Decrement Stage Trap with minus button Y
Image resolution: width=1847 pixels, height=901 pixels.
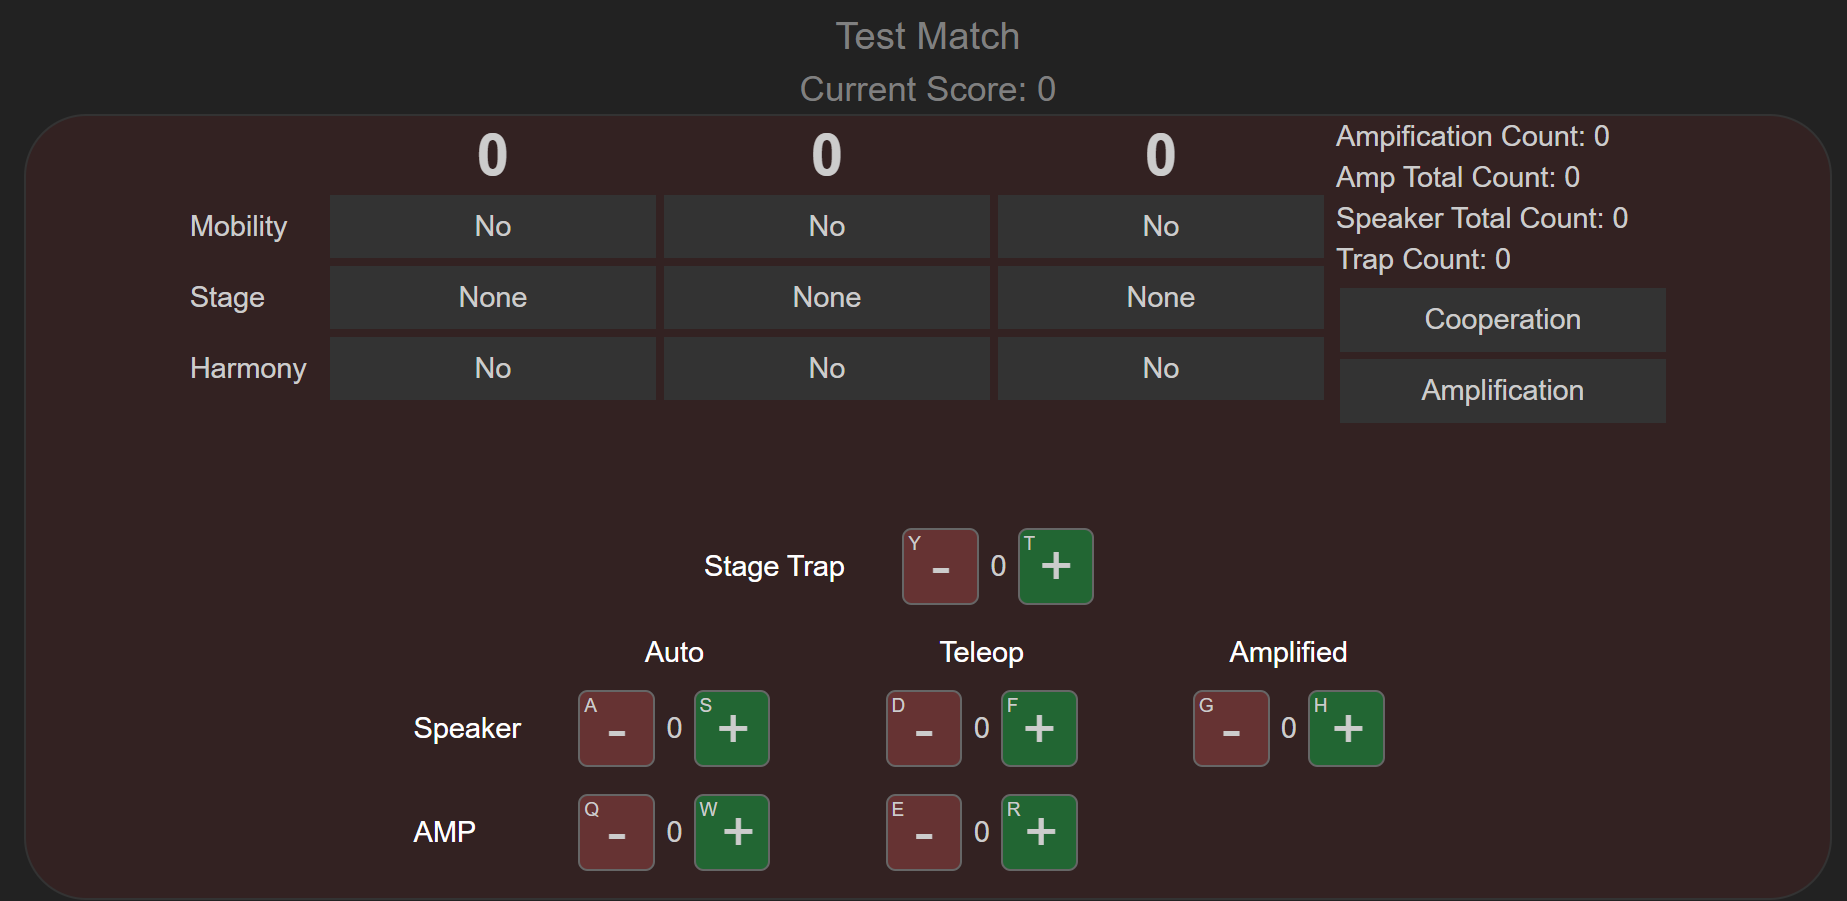point(940,566)
